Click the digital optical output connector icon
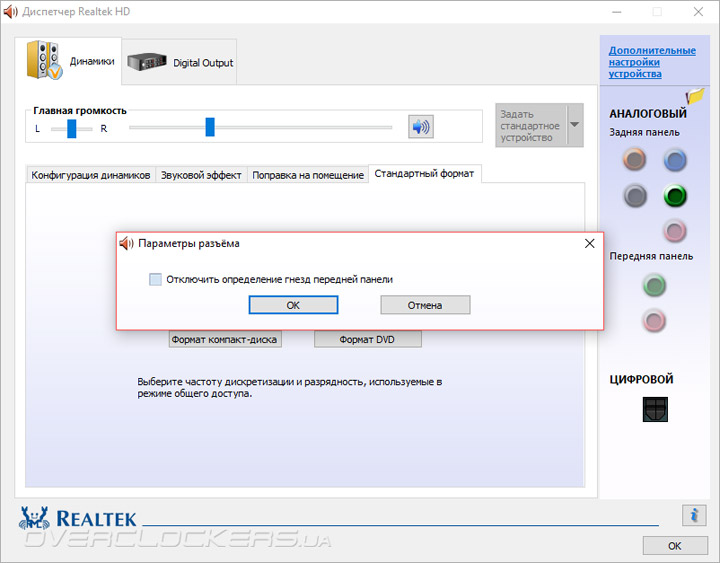Viewport: 720px width, 563px height. (x=655, y=409)
